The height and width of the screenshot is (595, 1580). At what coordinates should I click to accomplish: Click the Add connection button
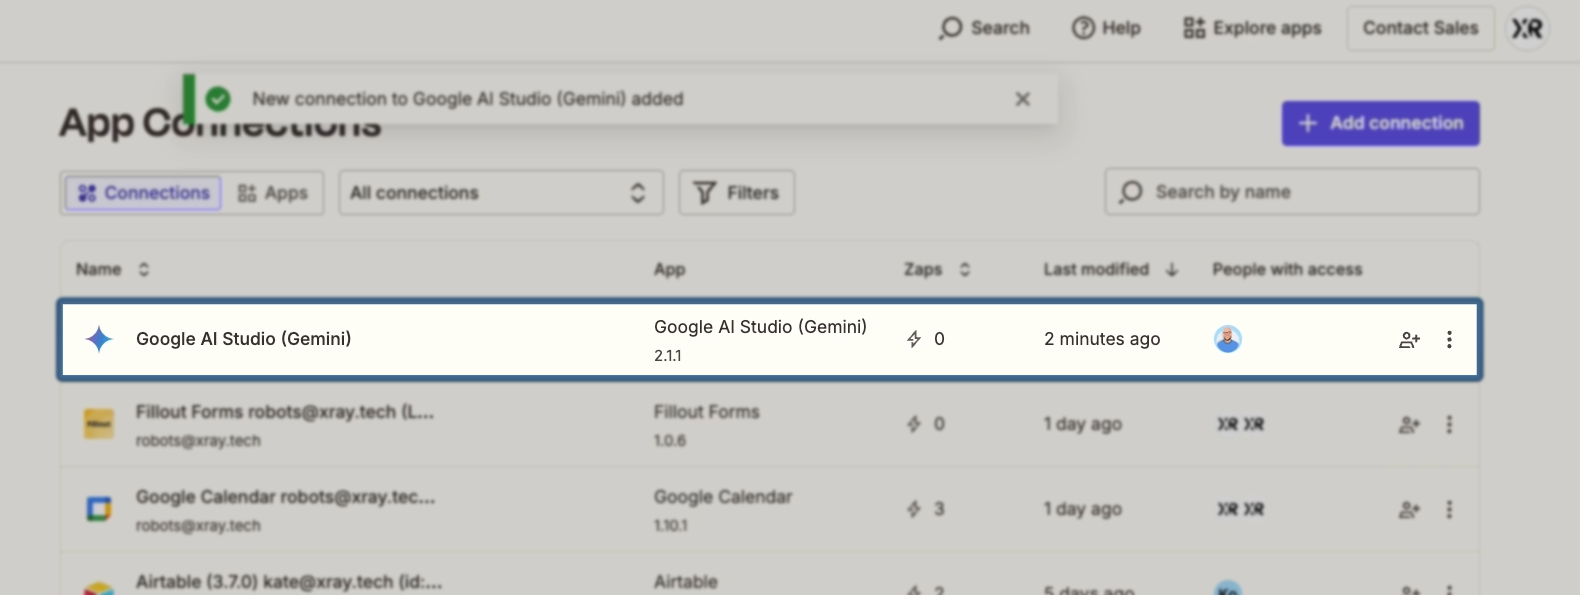1380,123
